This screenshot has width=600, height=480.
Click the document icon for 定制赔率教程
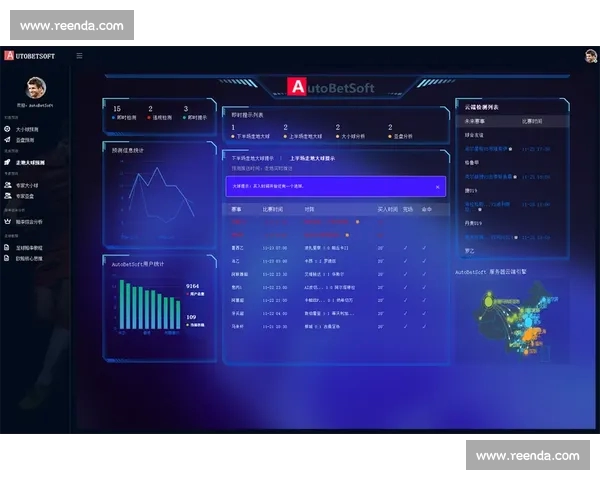point(7,247)
